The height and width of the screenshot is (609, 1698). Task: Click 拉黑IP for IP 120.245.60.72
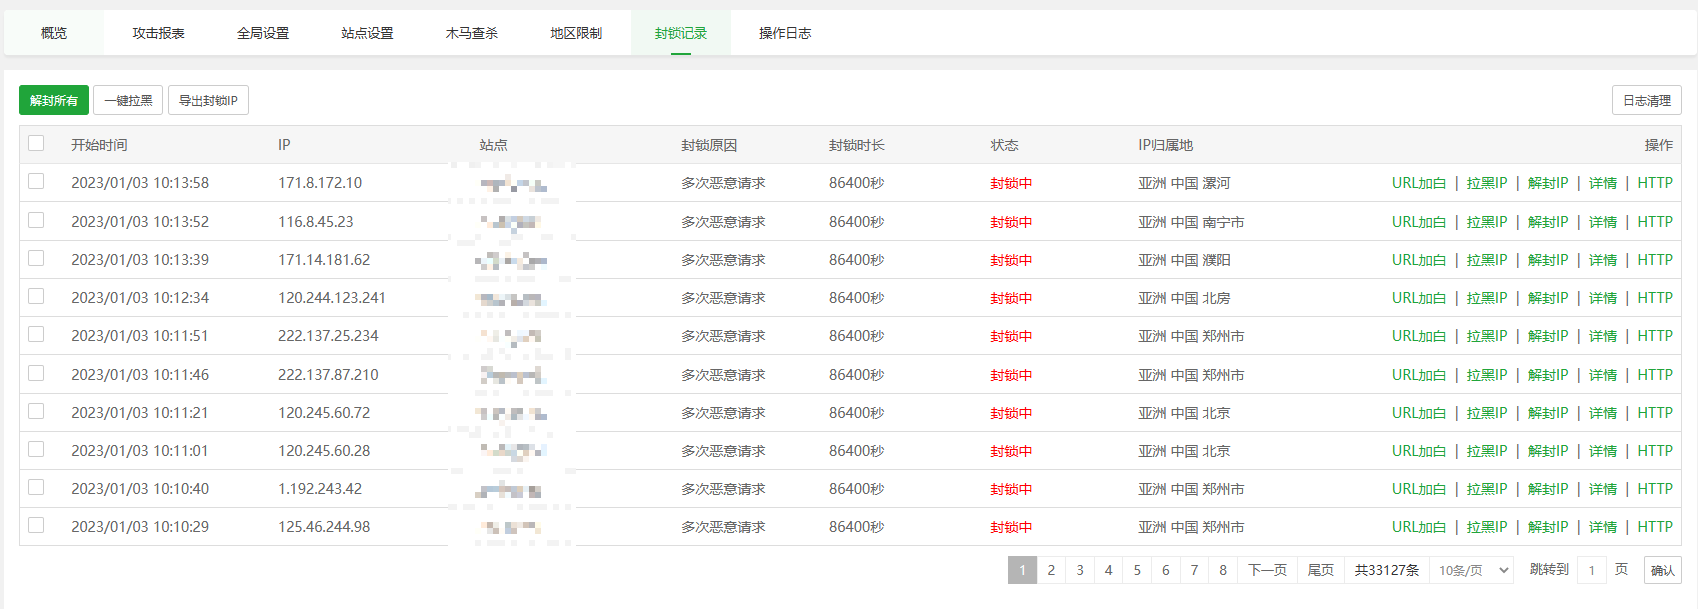click(1487, 413)
